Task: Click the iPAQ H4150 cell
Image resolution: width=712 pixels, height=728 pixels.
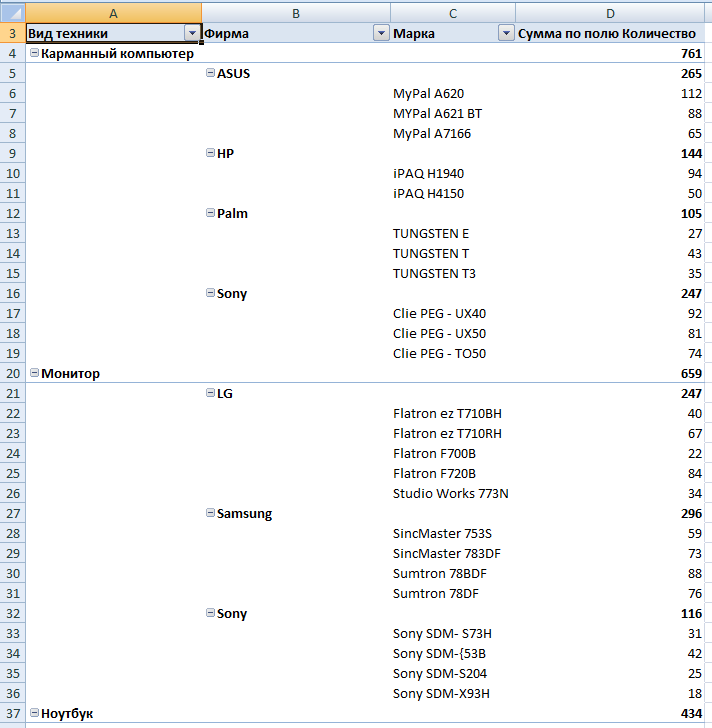Action: pos(453,193)
